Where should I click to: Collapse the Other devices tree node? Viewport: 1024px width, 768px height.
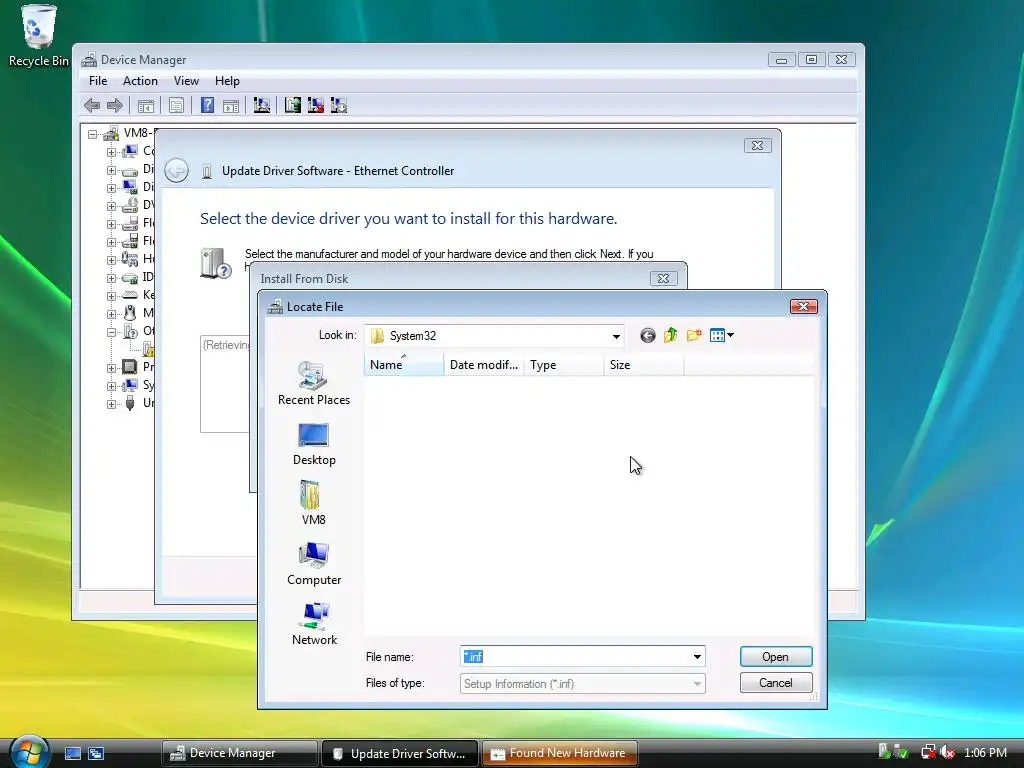[111, 332]
